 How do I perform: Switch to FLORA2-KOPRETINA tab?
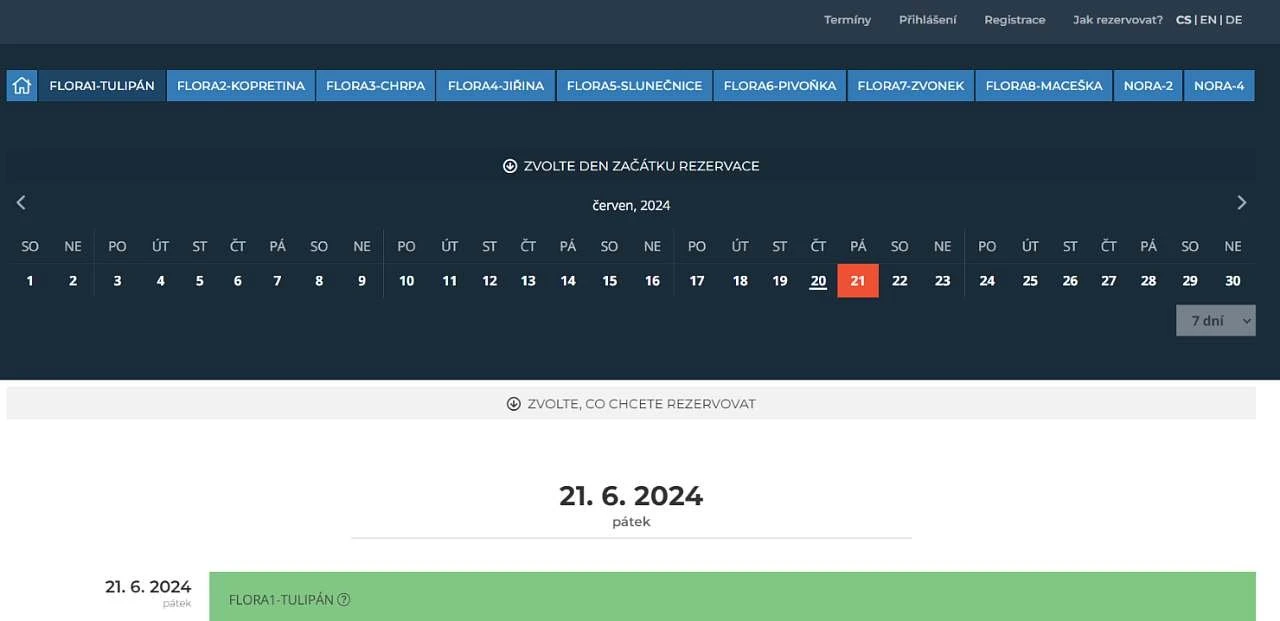pos(241,86)
